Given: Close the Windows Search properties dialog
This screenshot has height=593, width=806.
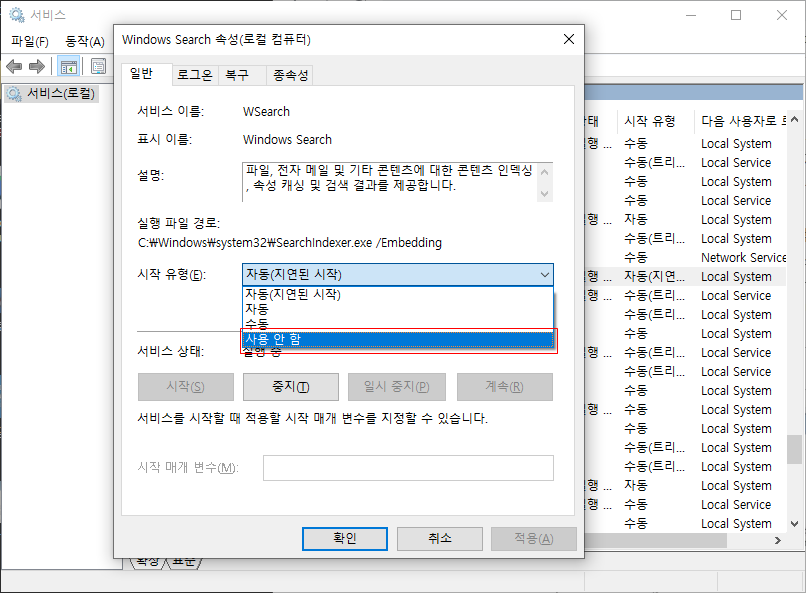Looking at the screenshot, I should [569, 40].
